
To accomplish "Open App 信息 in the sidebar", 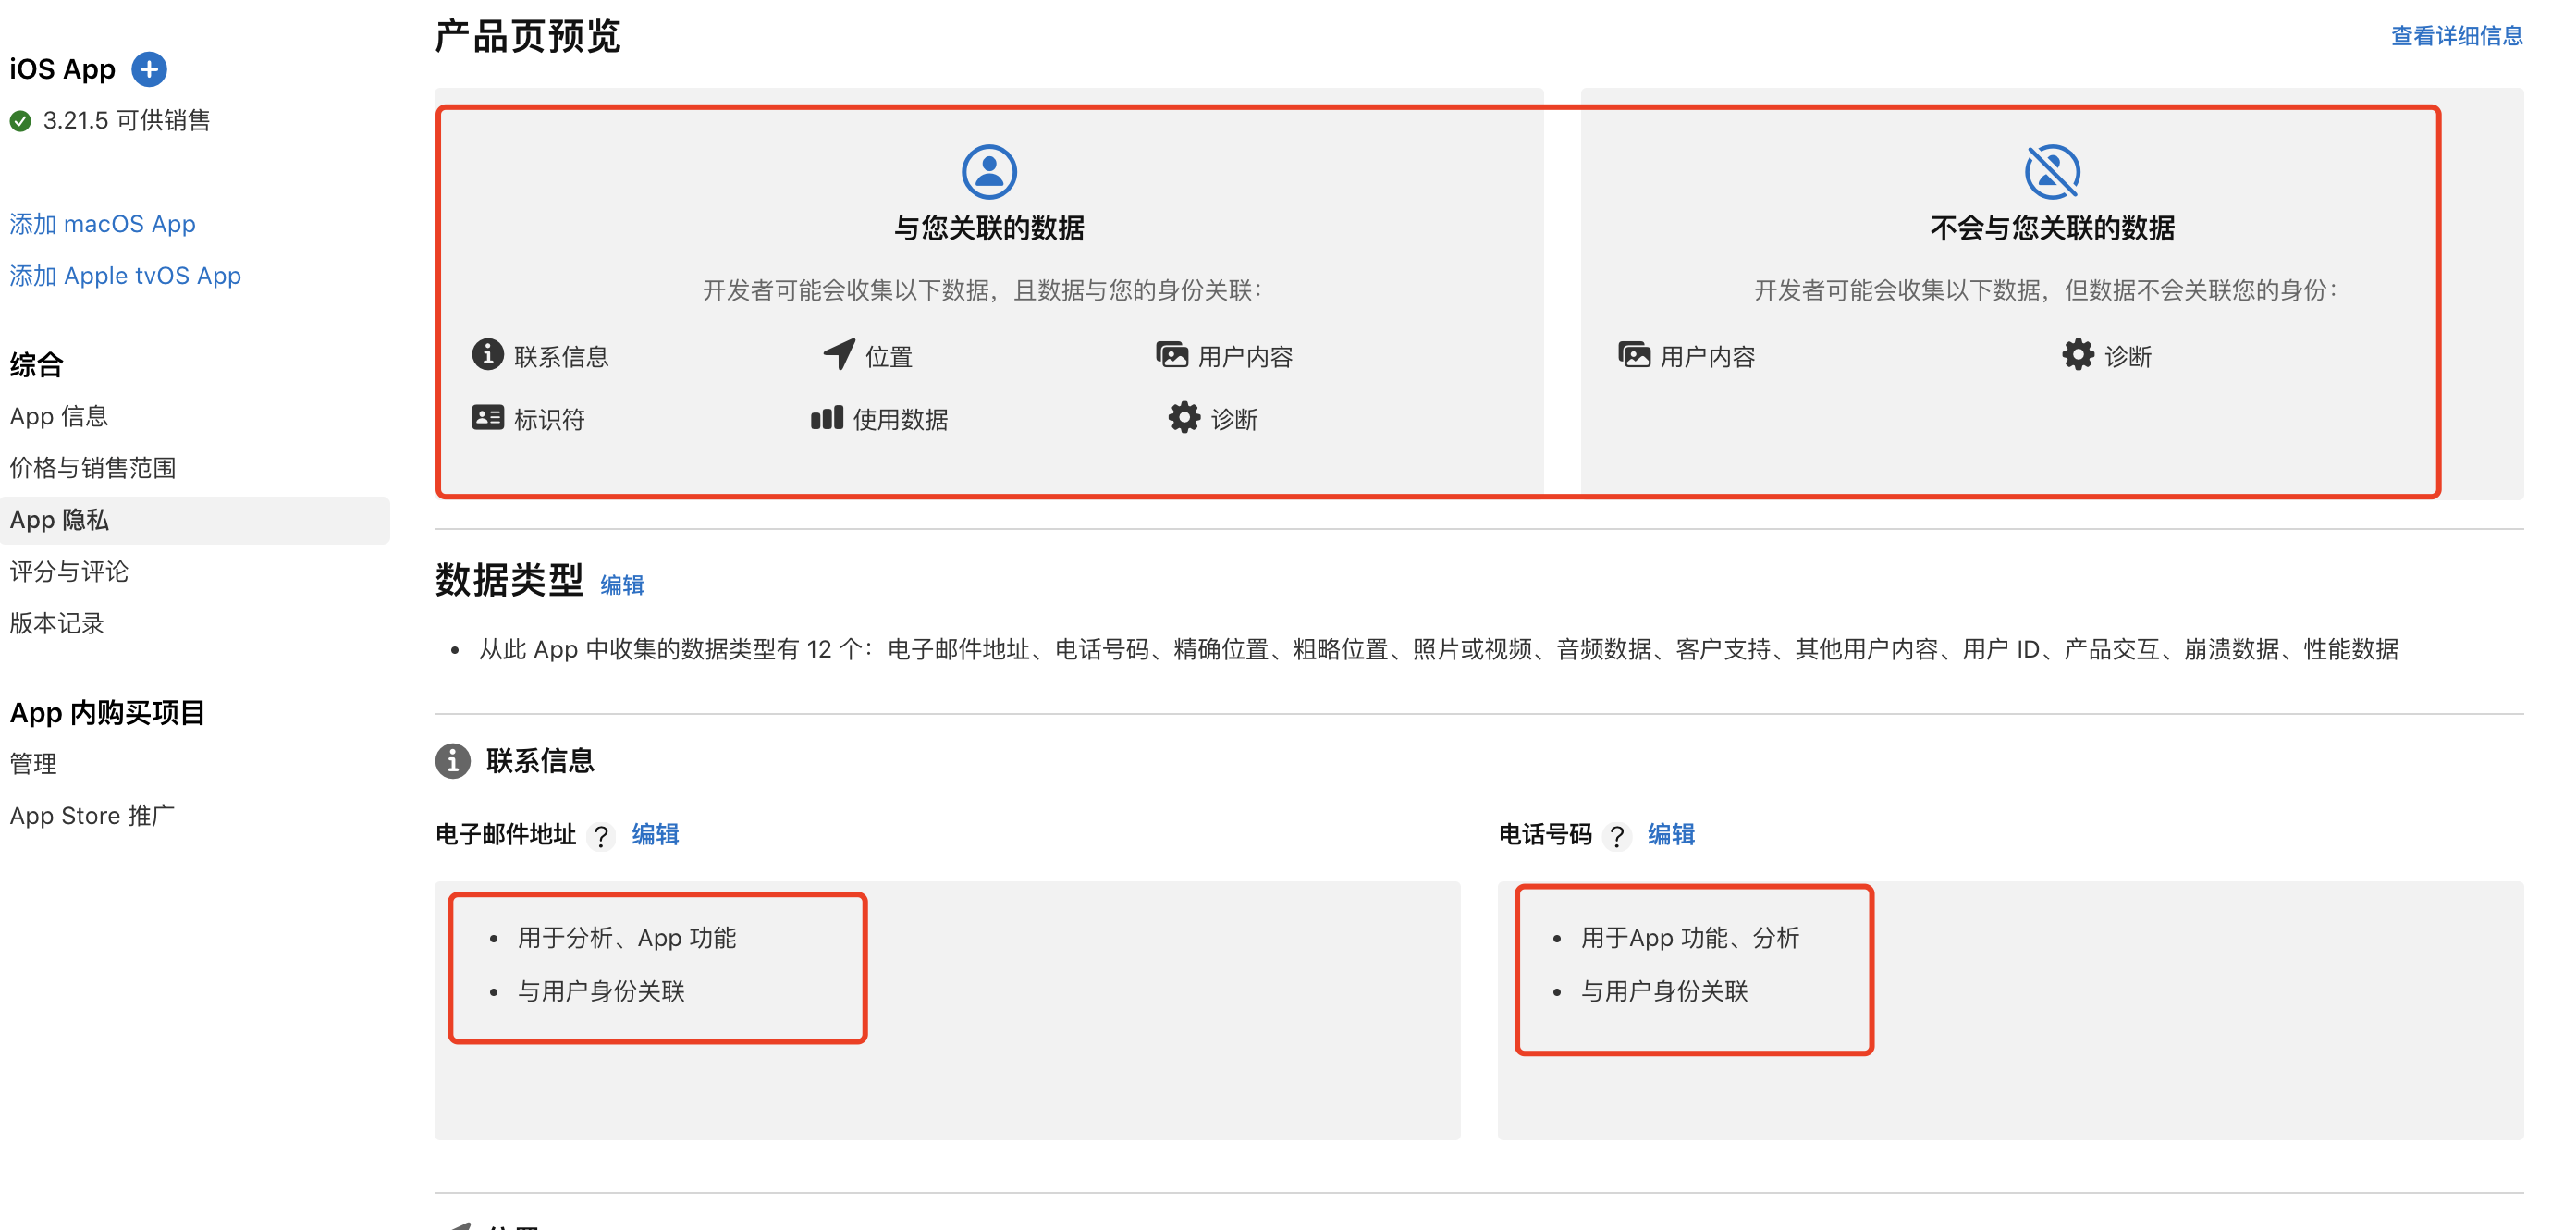I will point(59,416).
